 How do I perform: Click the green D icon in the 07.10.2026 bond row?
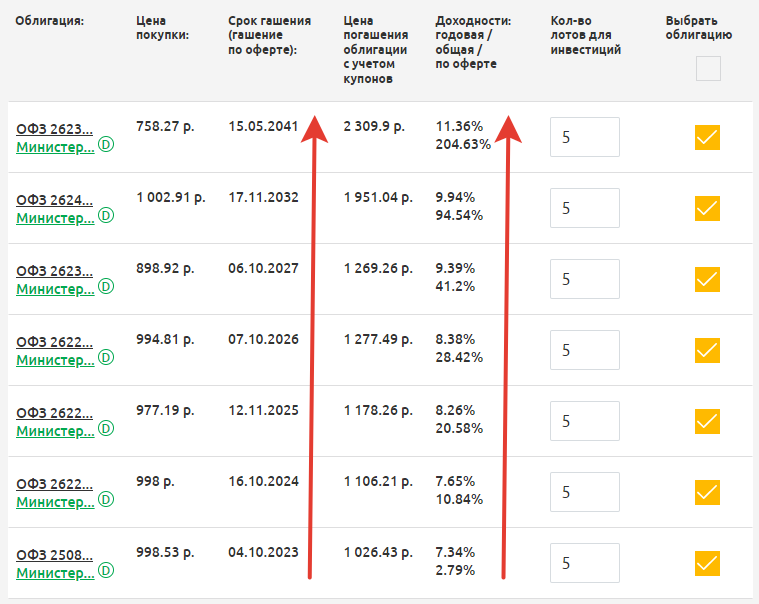(105, 358)
